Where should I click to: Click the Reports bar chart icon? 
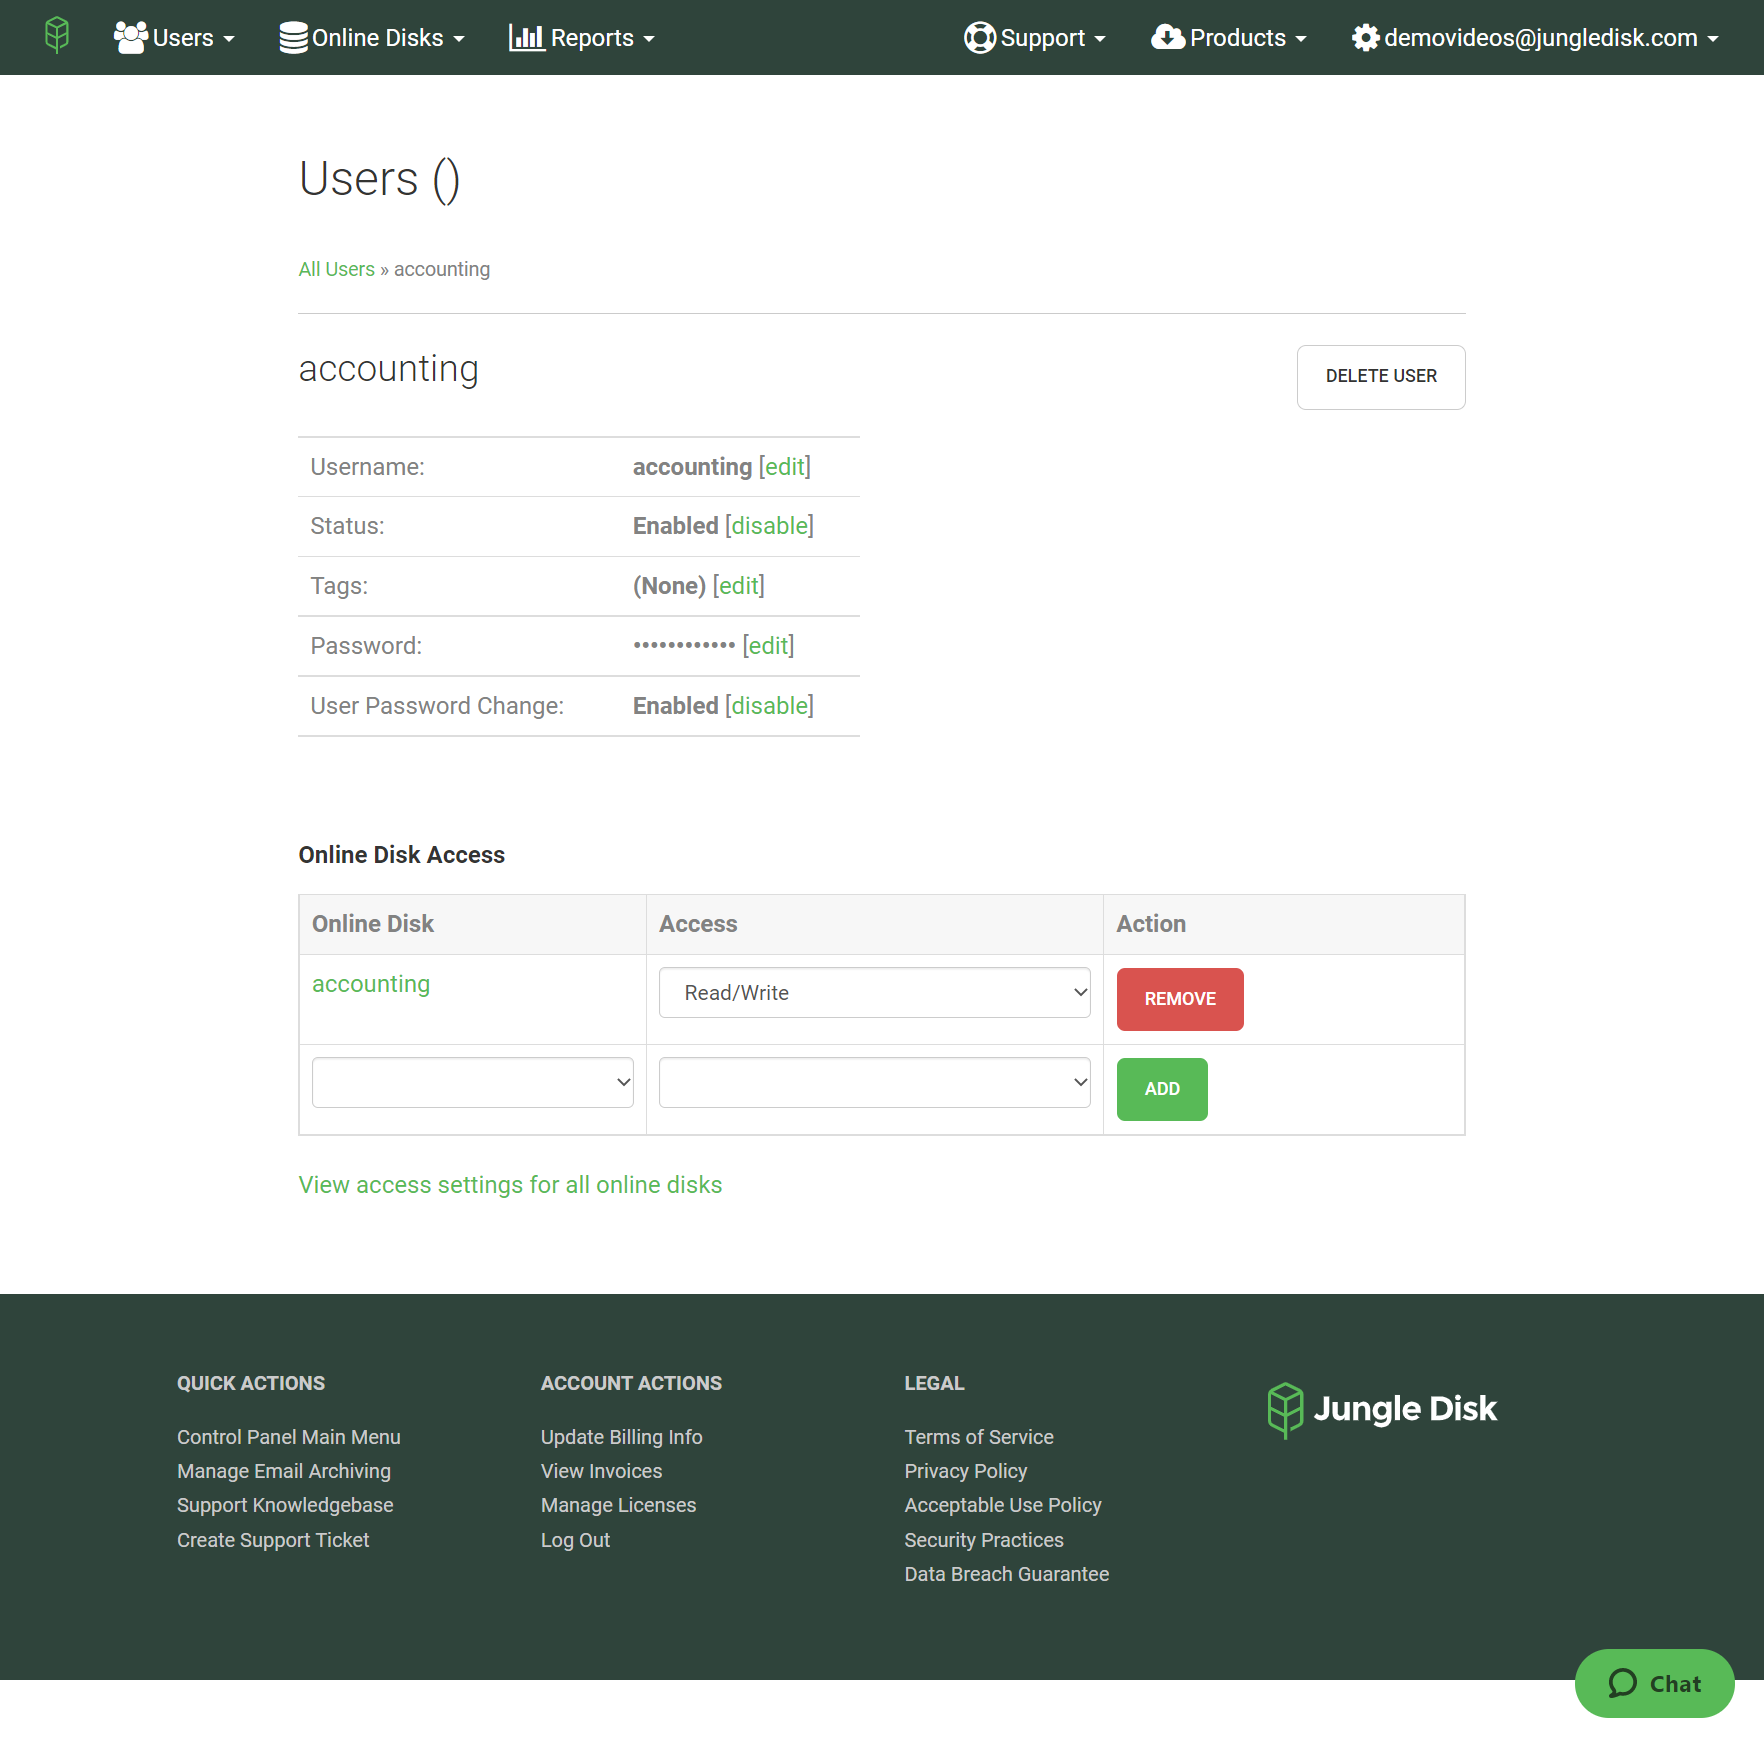(x=528, y=37)
